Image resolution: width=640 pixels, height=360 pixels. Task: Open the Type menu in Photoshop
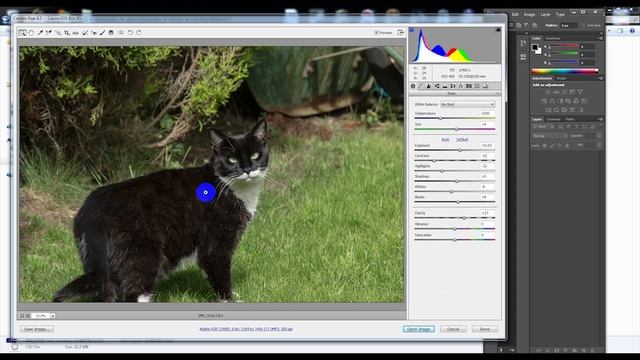[x=560, y=14]
